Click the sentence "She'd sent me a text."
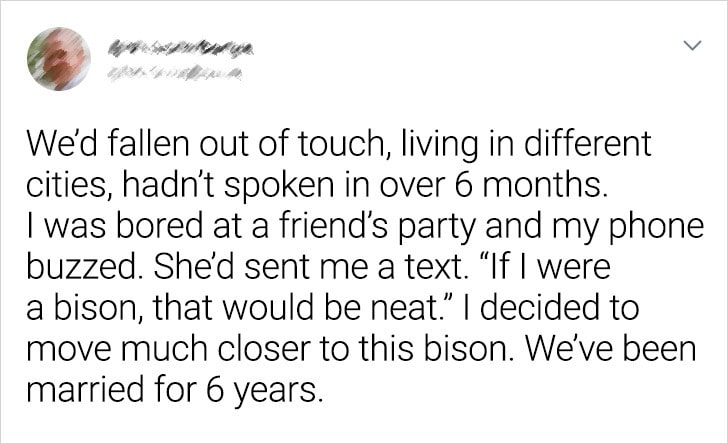This screenshot has width=728, height=444. coord(308,268)
